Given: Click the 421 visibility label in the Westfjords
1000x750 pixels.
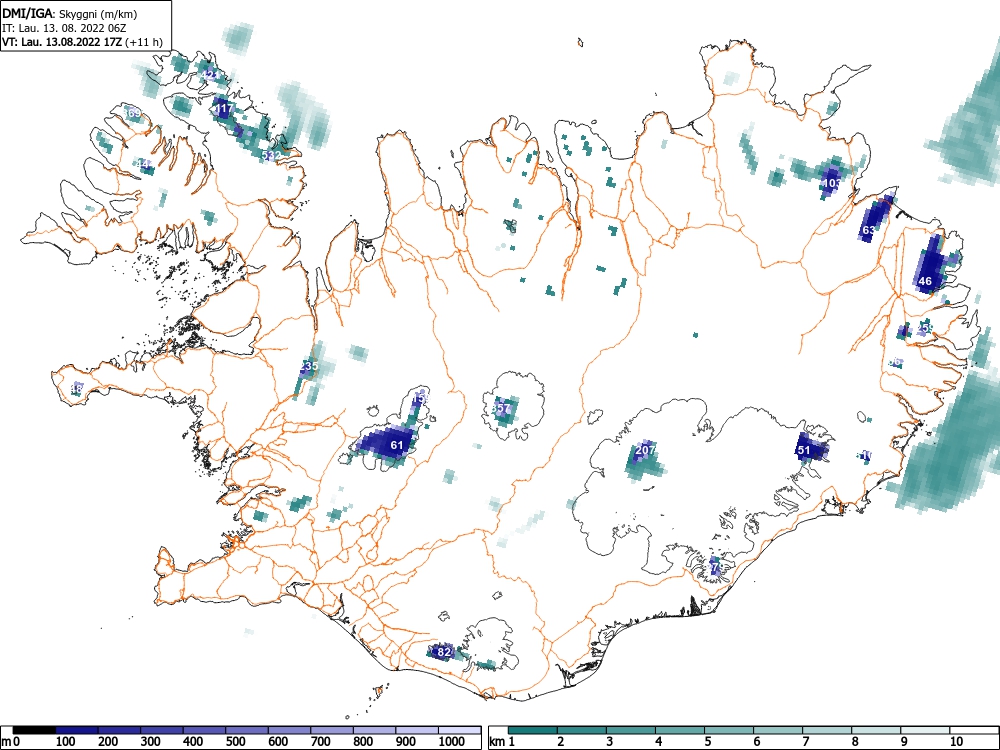Looking at the screenshot, I should (209, 75).
